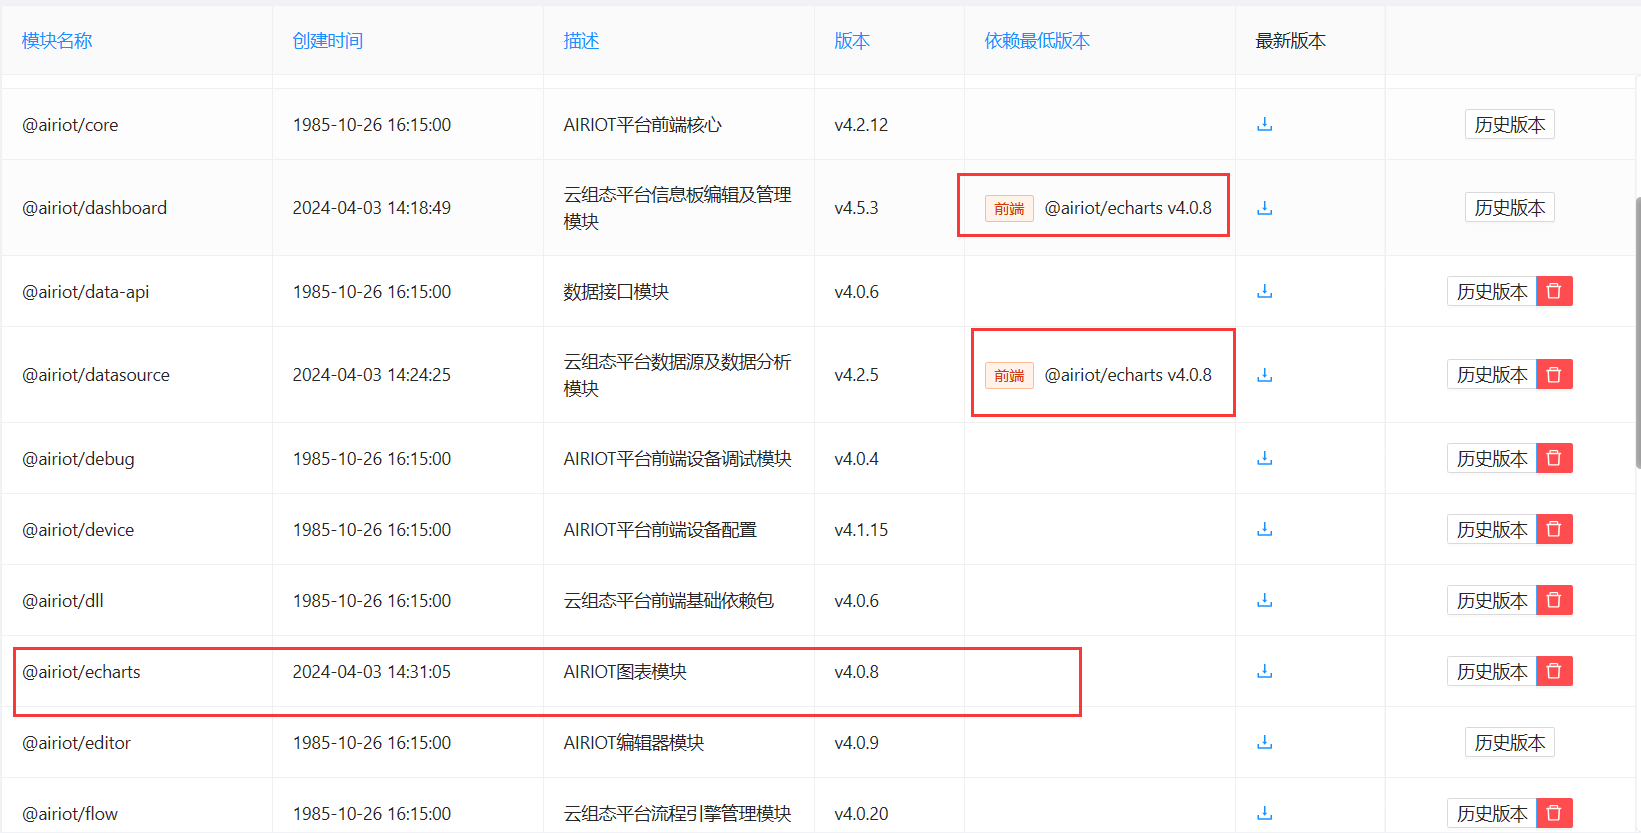This screenshot has height=833, width=1641.
Task: Click the 前端 tag in dashboard row
Action: (1009, 208)
